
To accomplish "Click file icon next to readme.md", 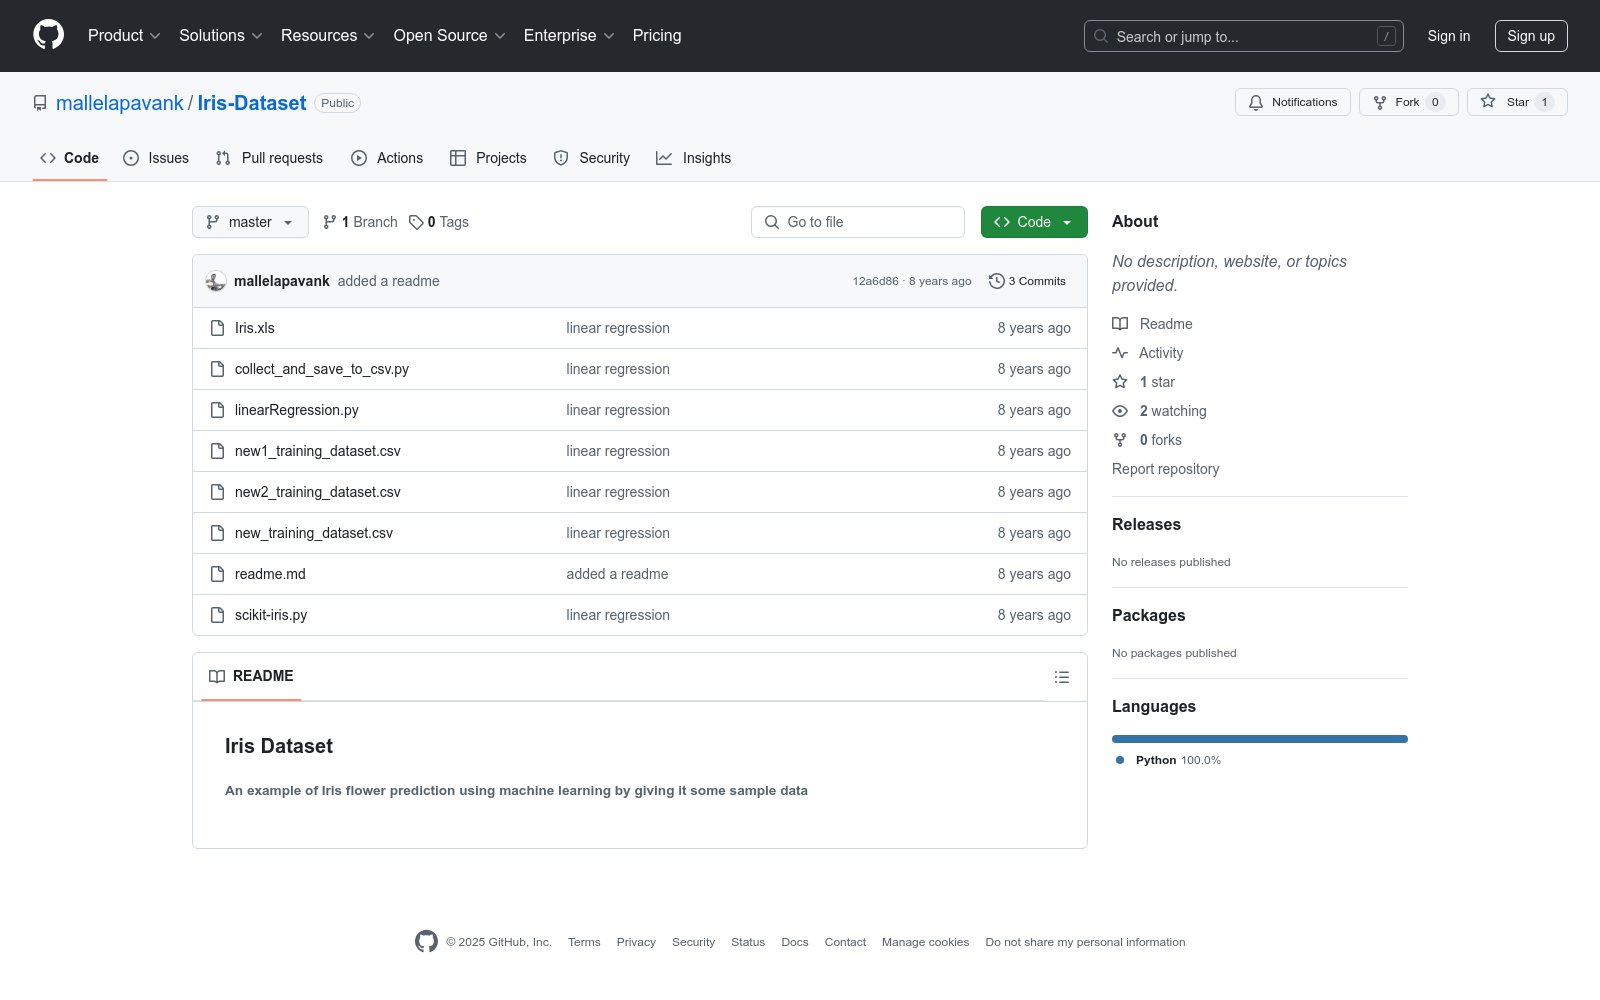I will [x=217, y=574].
